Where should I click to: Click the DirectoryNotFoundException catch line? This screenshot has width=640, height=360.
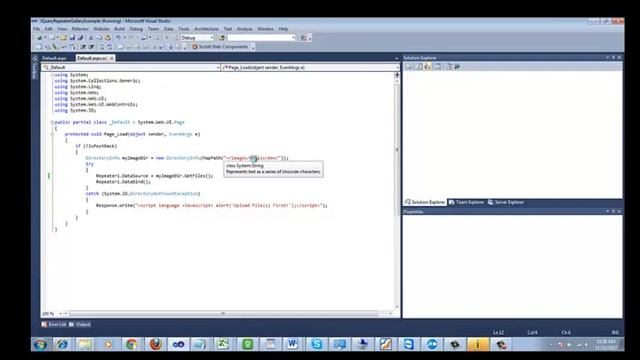point(143,193)
